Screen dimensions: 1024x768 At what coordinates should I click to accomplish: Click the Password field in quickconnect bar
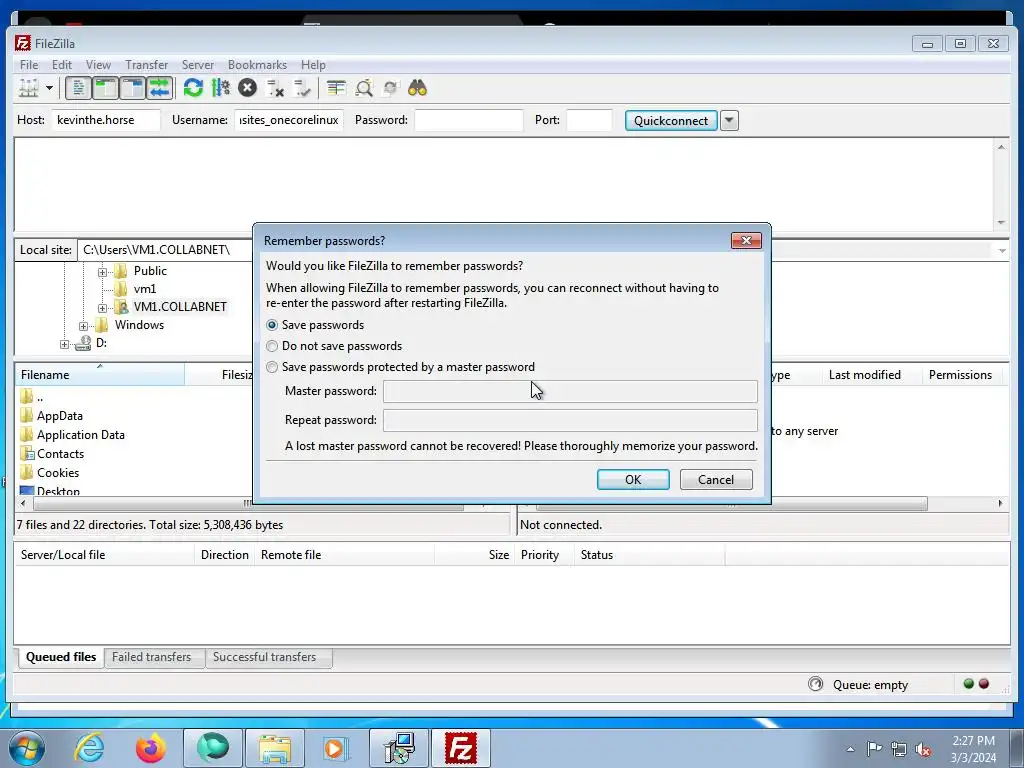(x=469, y=120)
